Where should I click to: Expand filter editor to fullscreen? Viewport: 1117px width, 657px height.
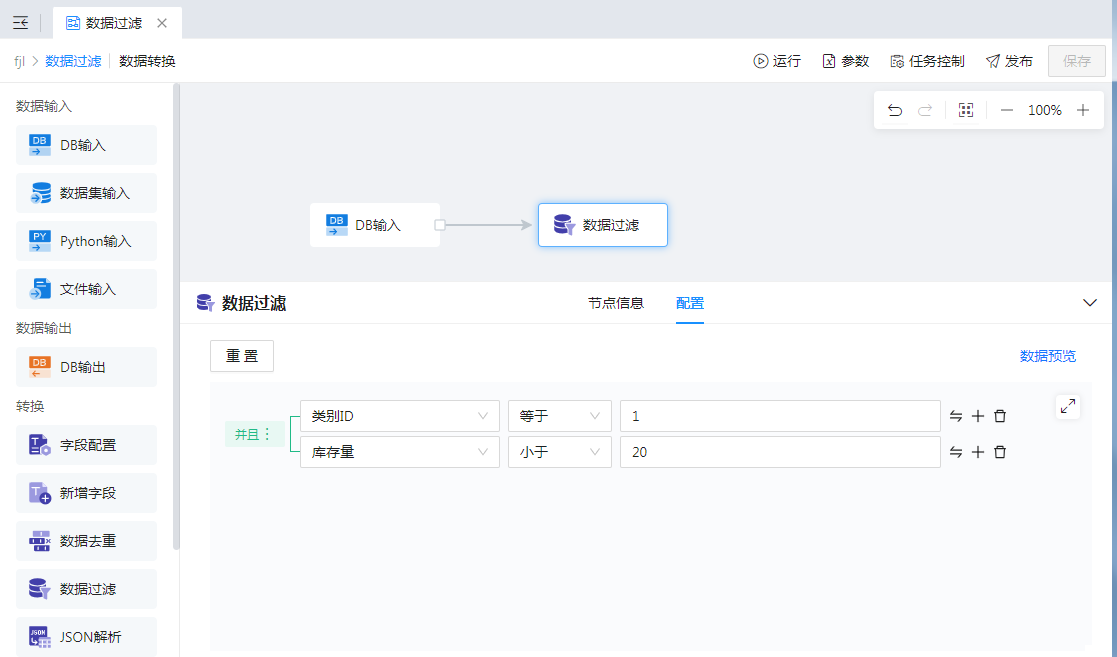pyautogui.click(x=1068, y=406)
